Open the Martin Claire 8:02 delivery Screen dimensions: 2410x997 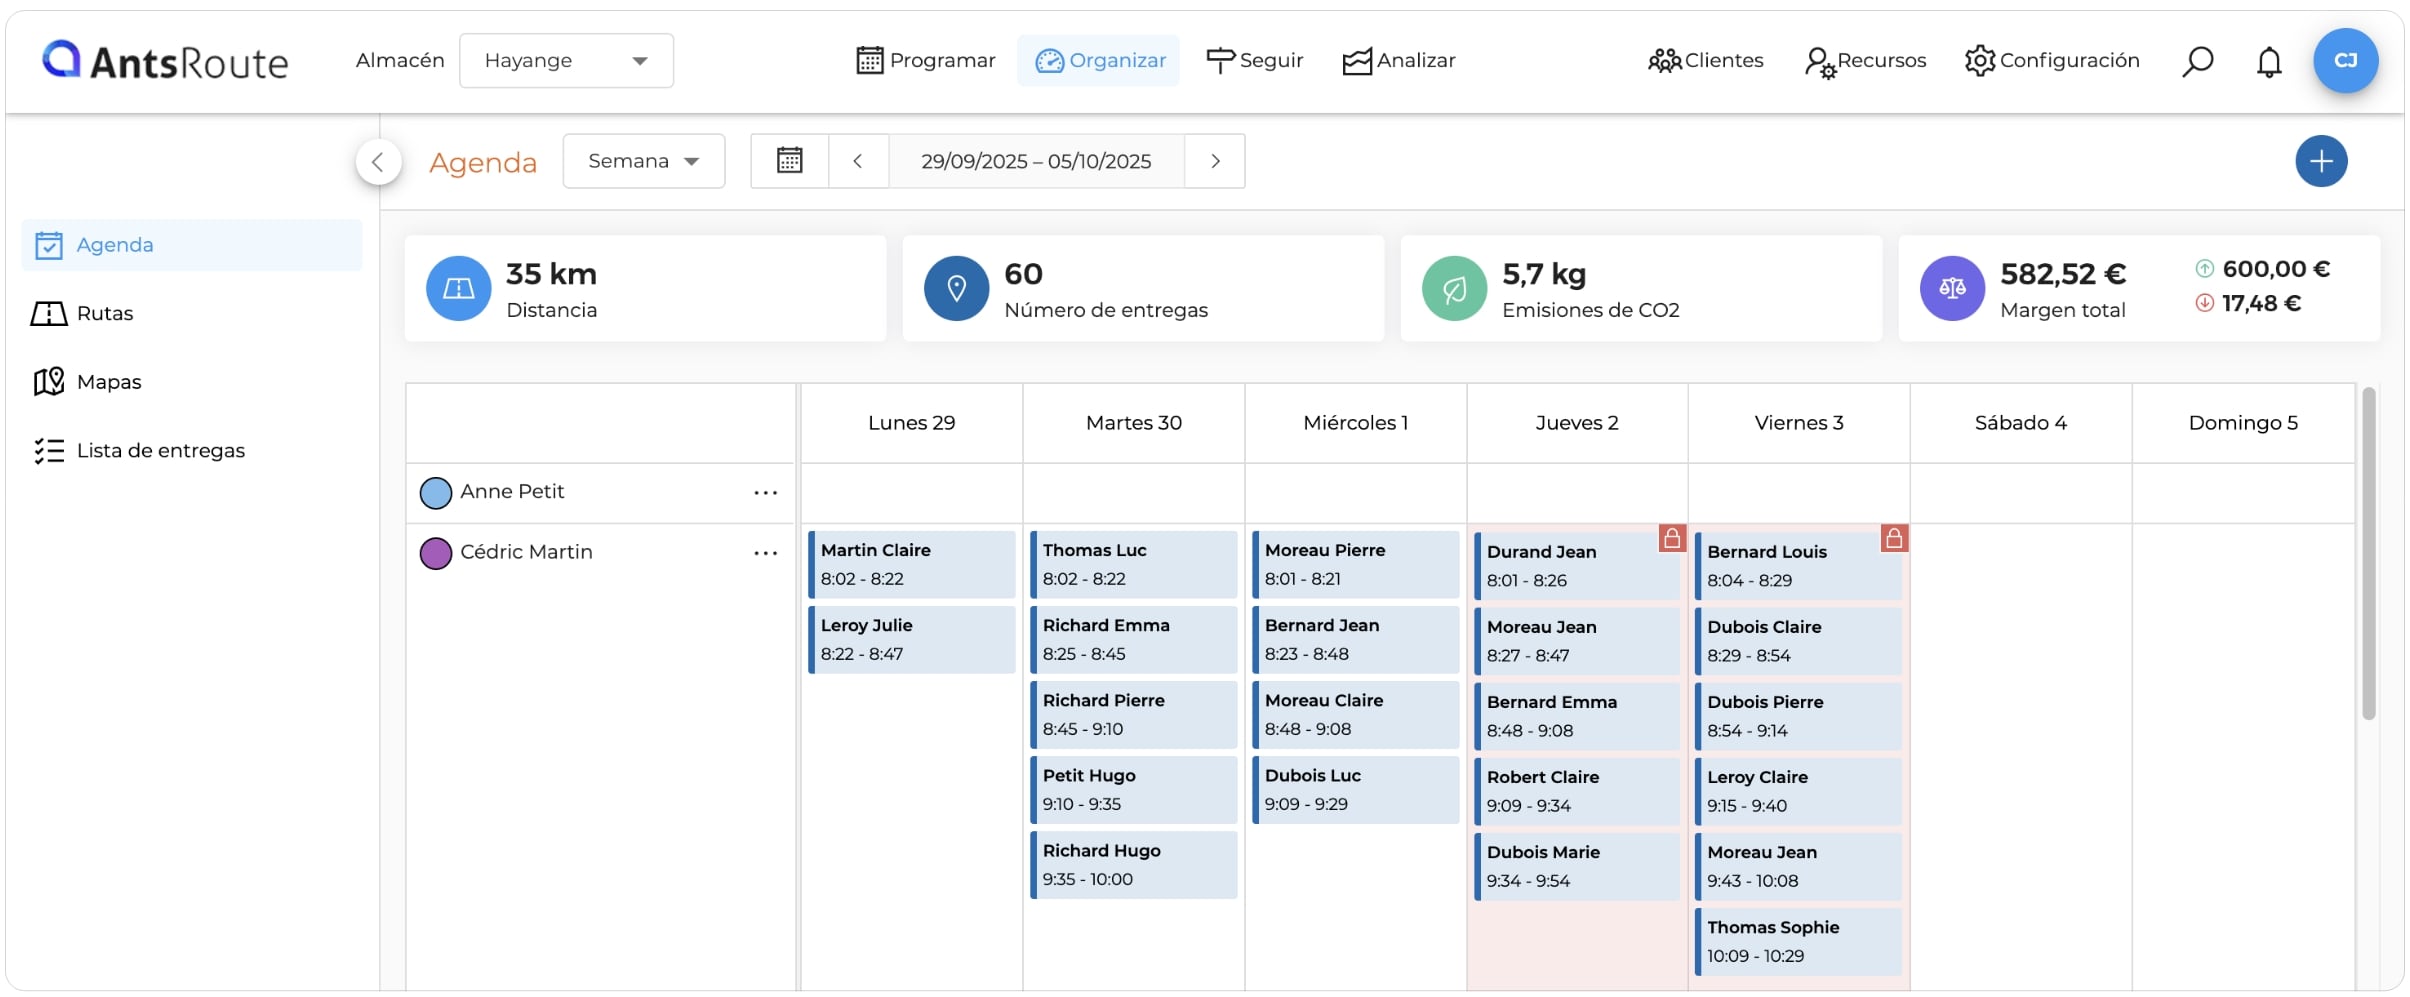coord(912,564)
